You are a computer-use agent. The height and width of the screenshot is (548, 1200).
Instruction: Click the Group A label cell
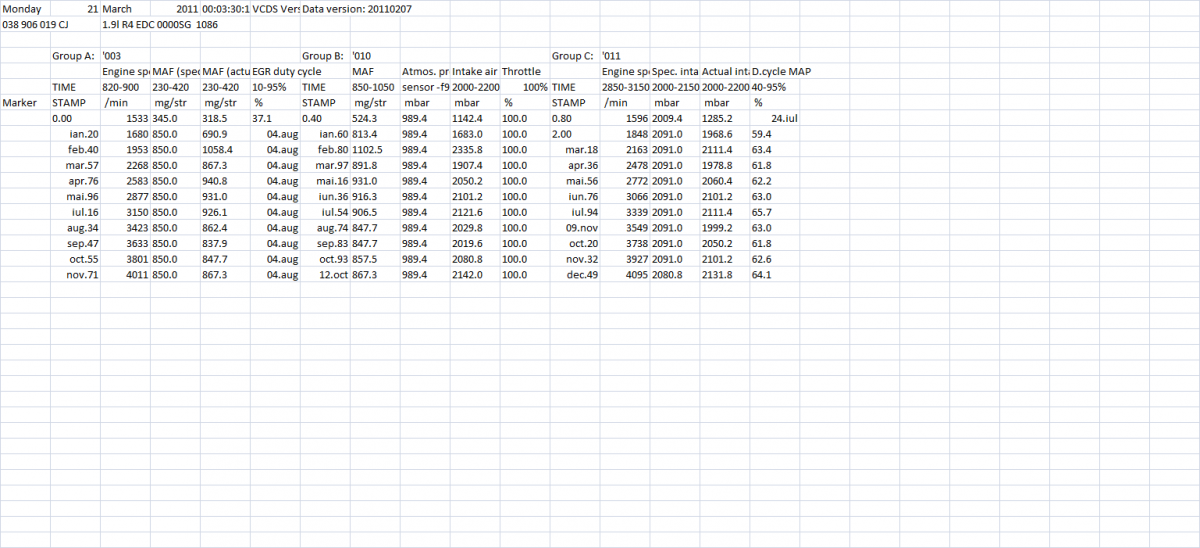(x=74, y=56)
